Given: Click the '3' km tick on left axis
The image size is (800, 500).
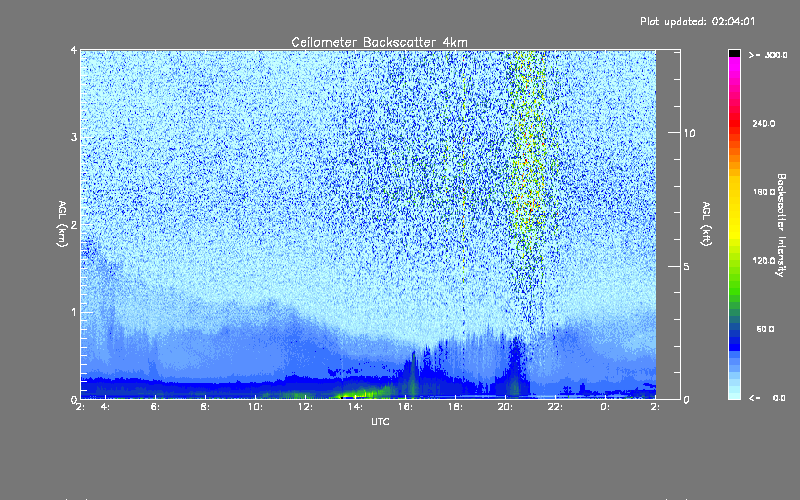Looking at the screenshot, I should point(74,138).
